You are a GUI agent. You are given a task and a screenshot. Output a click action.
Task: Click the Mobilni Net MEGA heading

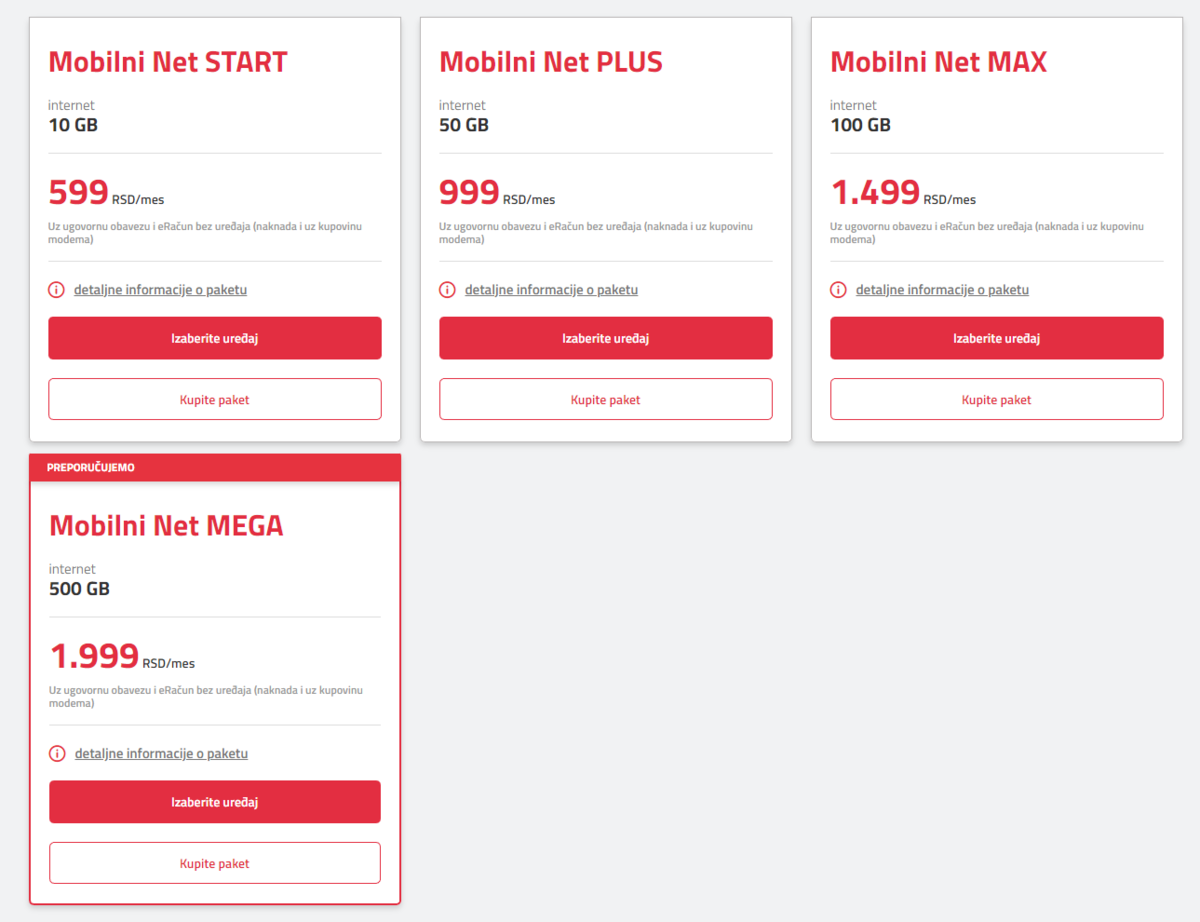[x=166, y=526]
